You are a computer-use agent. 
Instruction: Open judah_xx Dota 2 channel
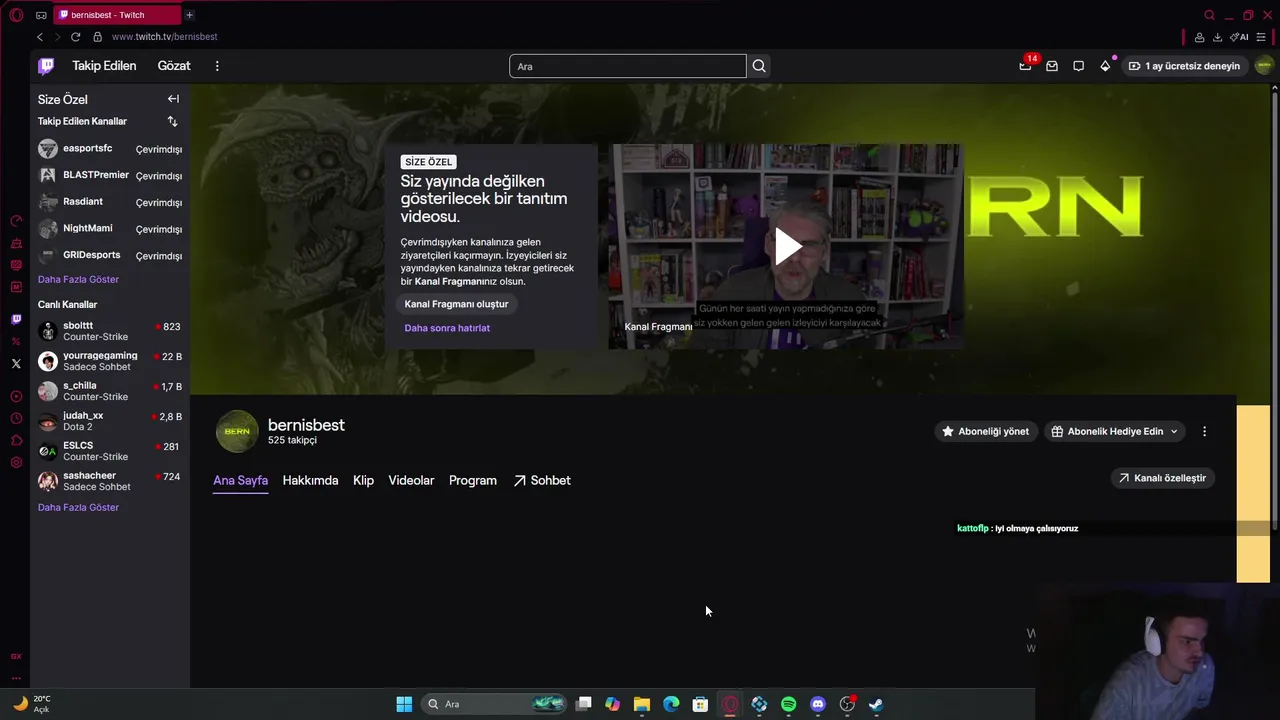point(110,421)
